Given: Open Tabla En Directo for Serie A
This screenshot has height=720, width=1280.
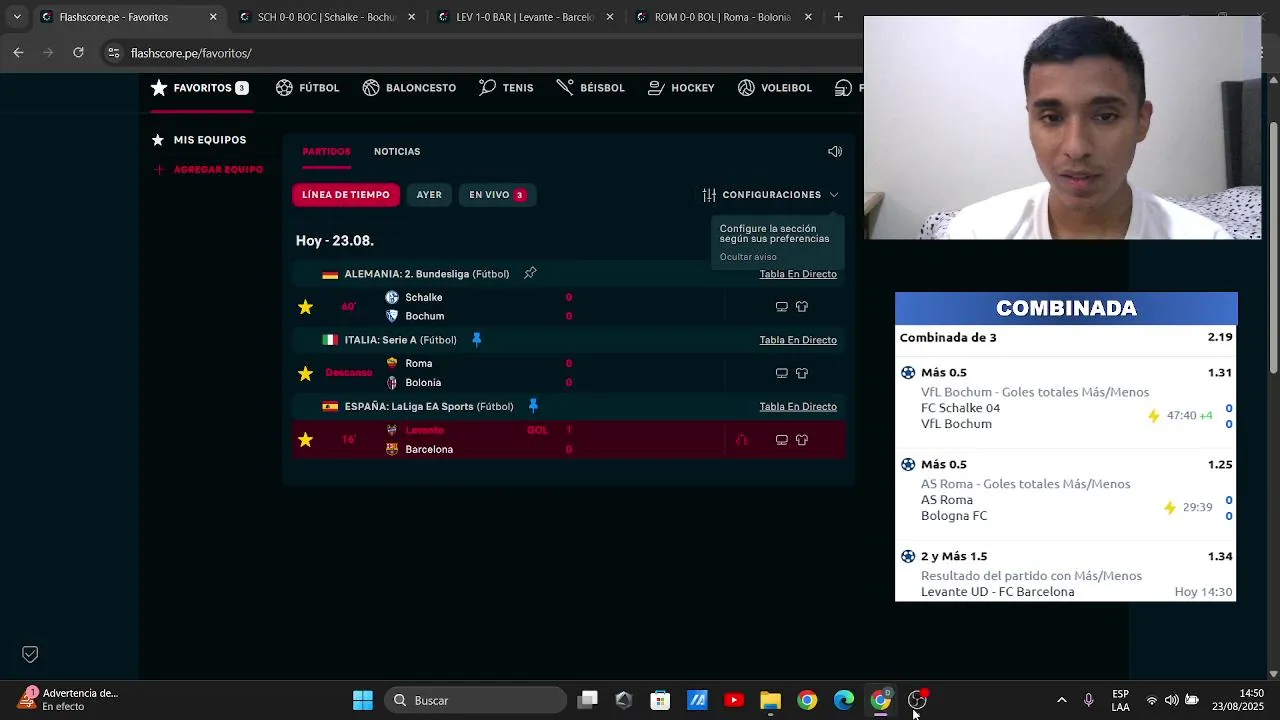Looking at the screenshot, I should [798, 340].
